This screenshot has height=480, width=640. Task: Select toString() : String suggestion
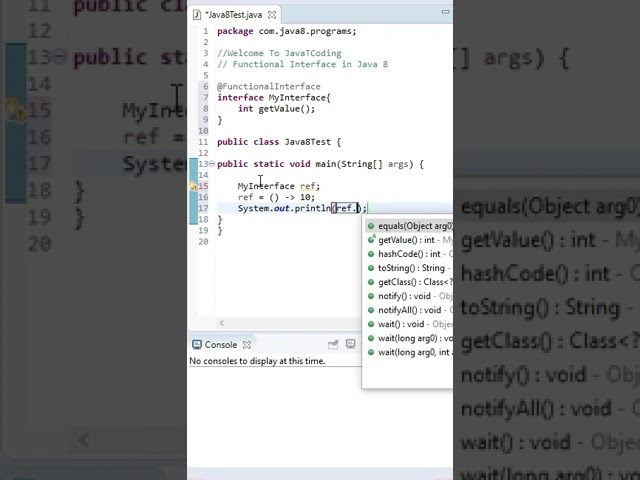pos(409,268)
